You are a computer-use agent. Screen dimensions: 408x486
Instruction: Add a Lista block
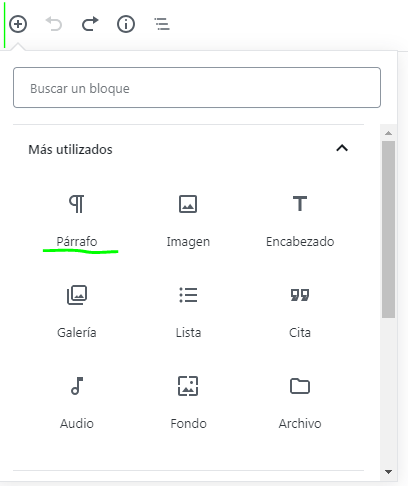pyautogui.click(x=188, y=312)
